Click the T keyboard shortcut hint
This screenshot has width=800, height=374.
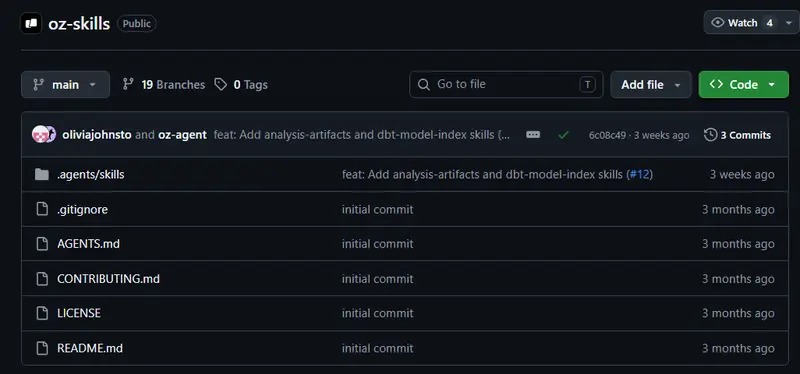tap(588, 85)
